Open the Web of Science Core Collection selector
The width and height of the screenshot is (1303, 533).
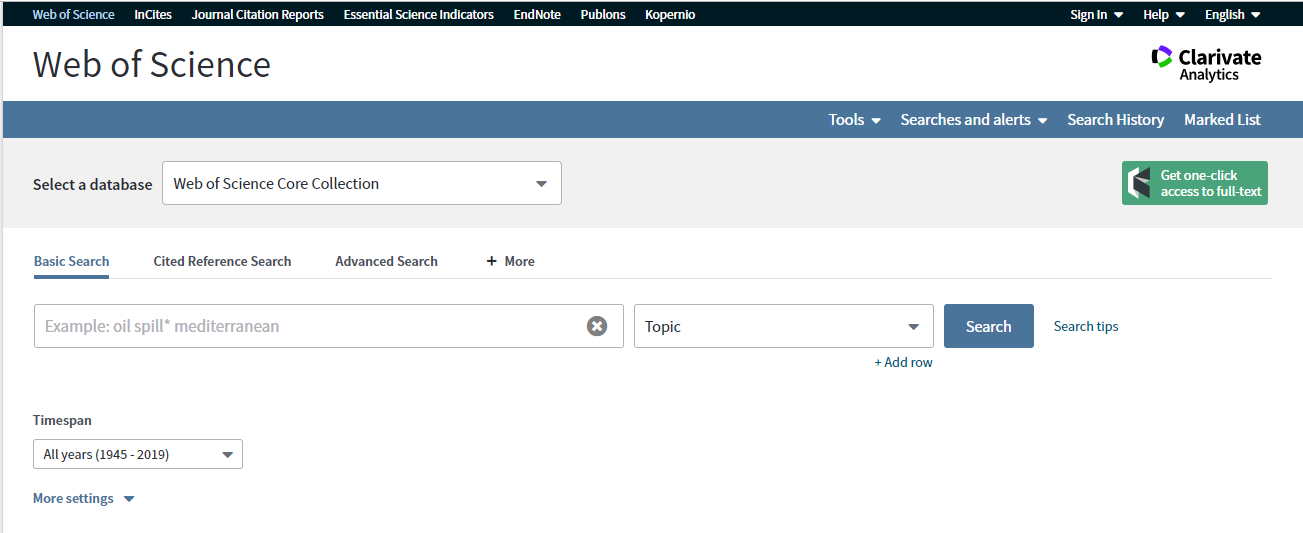[x=362, y=183]
